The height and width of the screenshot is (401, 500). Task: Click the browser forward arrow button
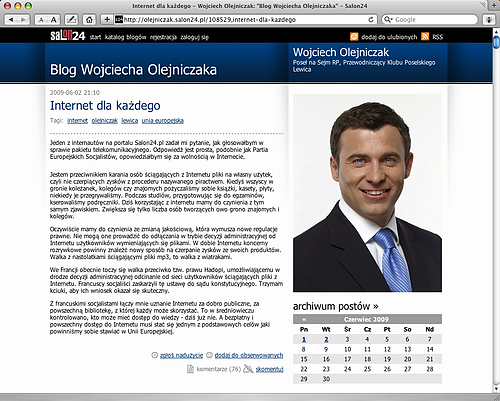coord(23,20)
